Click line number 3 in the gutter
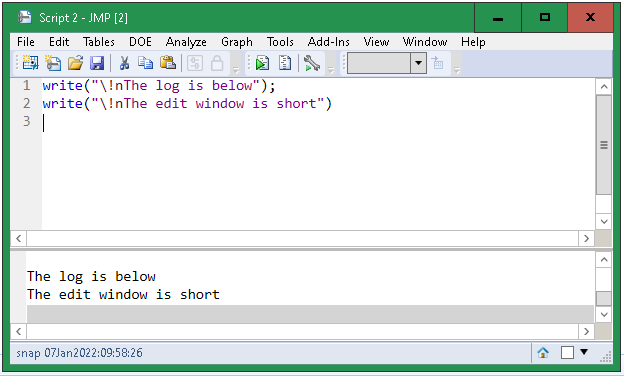This screenshot has height=376, width=624. point(26,121)
